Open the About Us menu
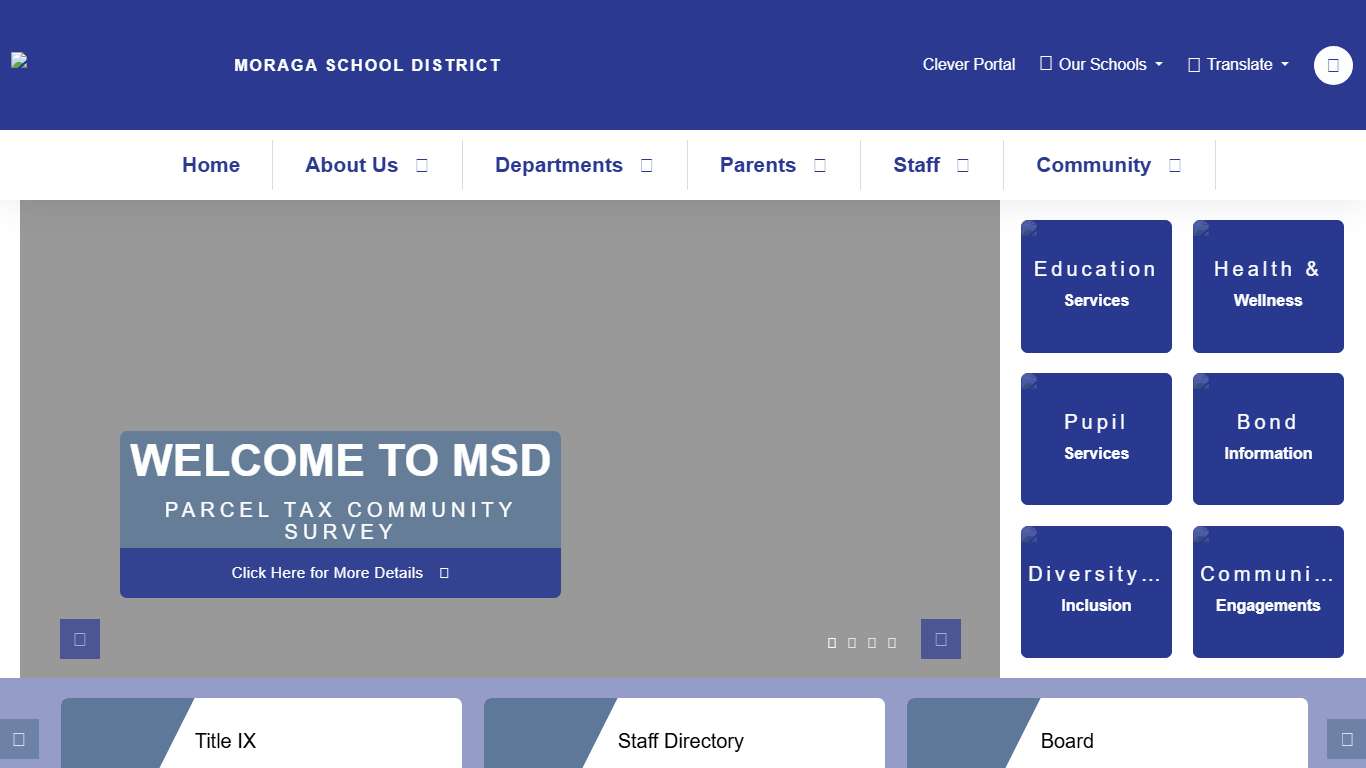 351,165
